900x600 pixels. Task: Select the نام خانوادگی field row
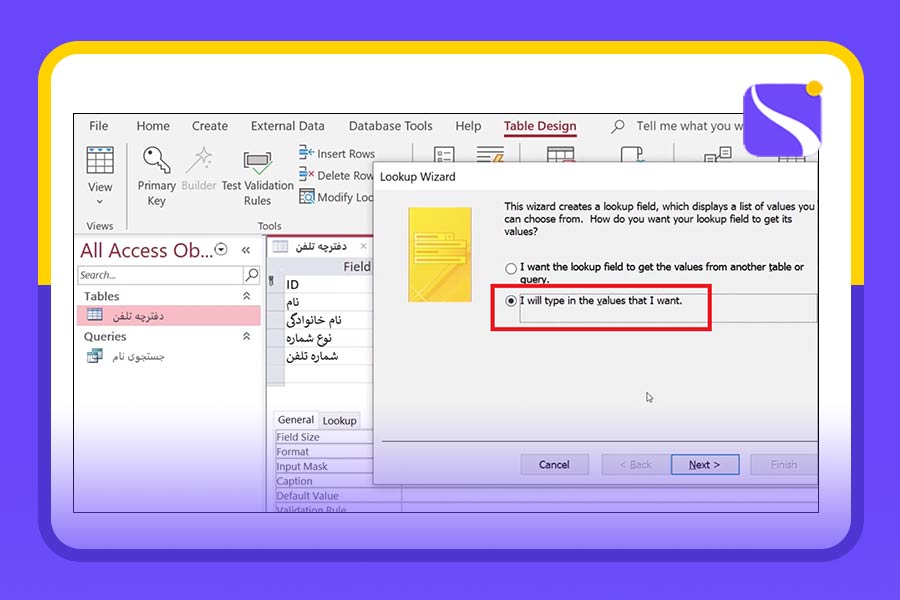pyautogui.click(x=328, y=320)
